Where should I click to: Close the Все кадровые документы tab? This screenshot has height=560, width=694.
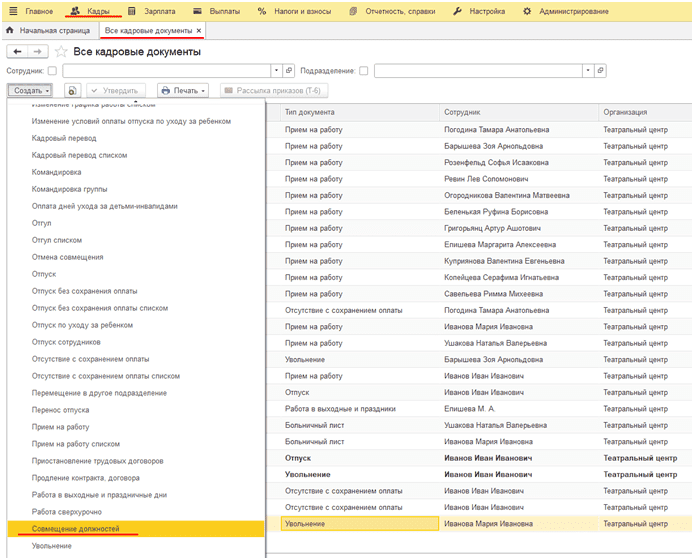199,31
